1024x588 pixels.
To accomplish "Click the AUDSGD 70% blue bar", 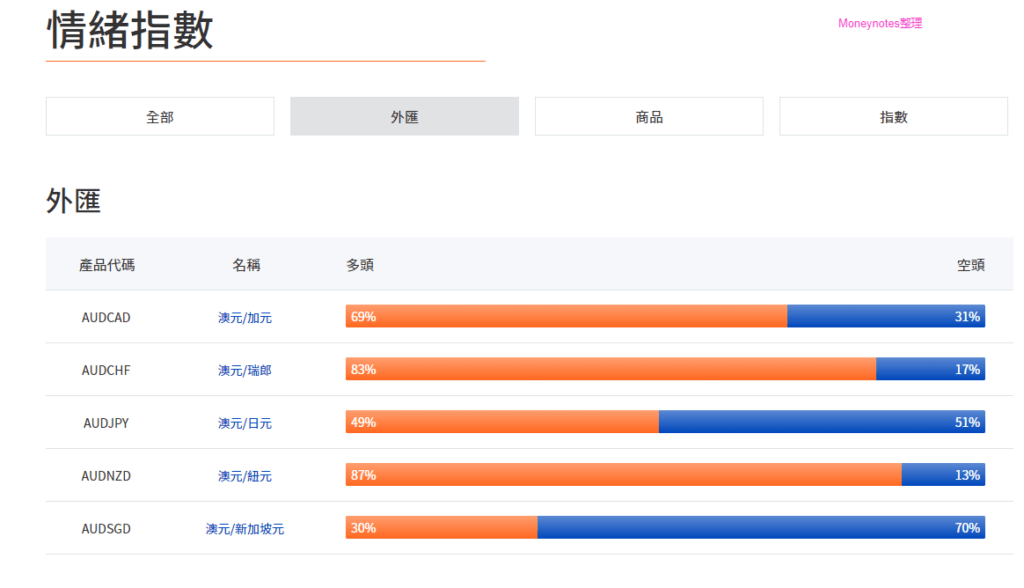I will pos(761,528).
